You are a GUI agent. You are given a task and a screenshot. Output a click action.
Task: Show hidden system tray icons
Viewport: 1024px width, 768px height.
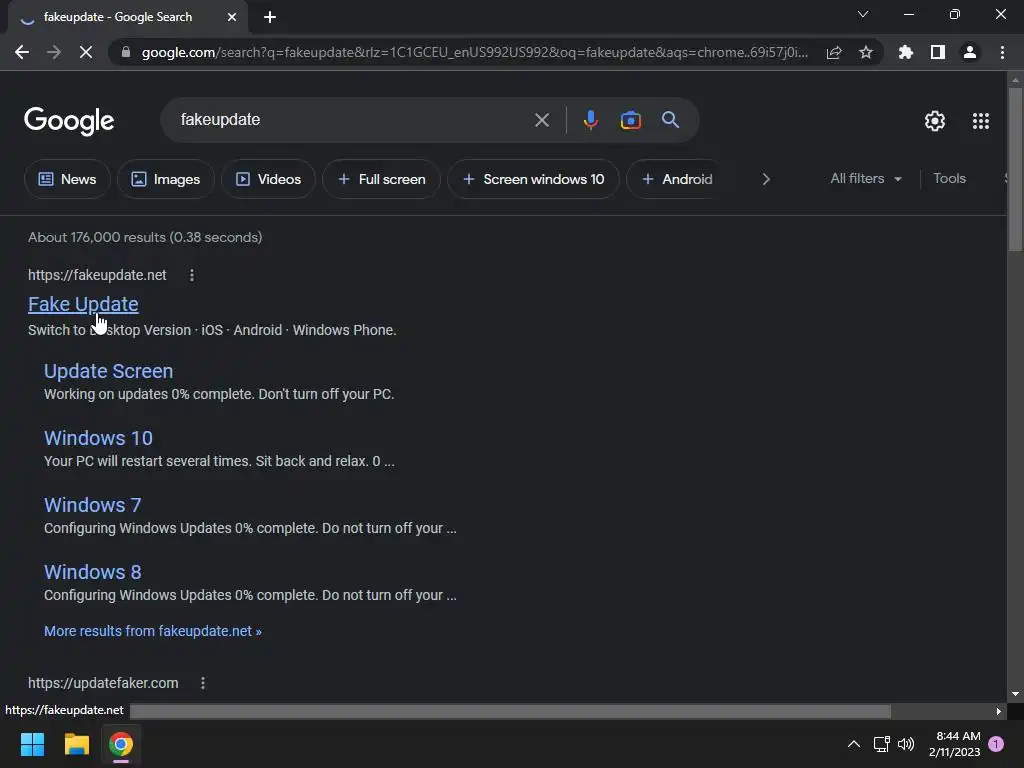[854, 744]
